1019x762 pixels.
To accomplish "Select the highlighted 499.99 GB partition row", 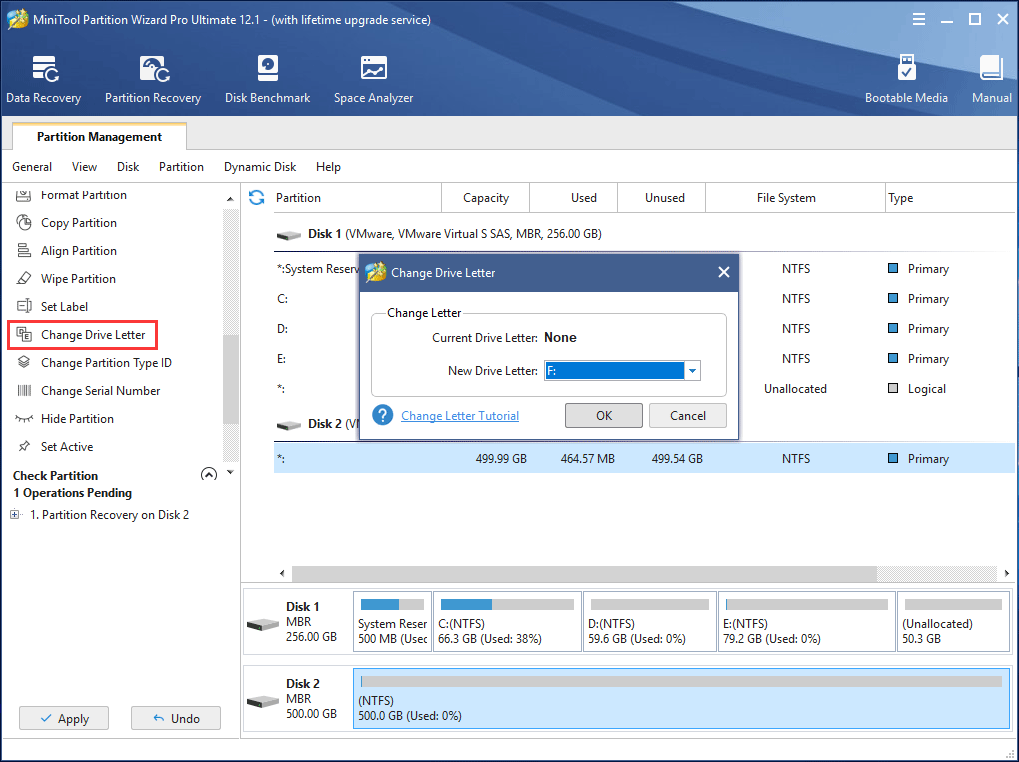I will 644,459.
